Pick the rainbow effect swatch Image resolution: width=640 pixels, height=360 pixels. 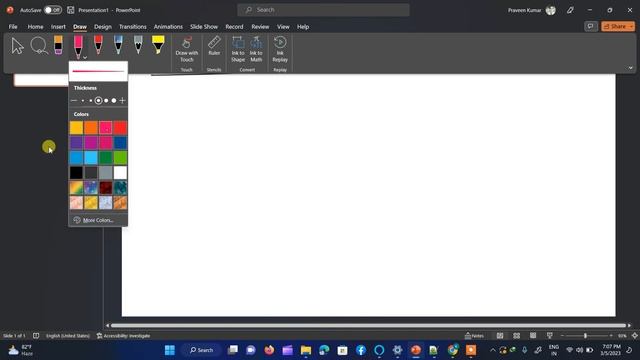click(x=76, y=188)
